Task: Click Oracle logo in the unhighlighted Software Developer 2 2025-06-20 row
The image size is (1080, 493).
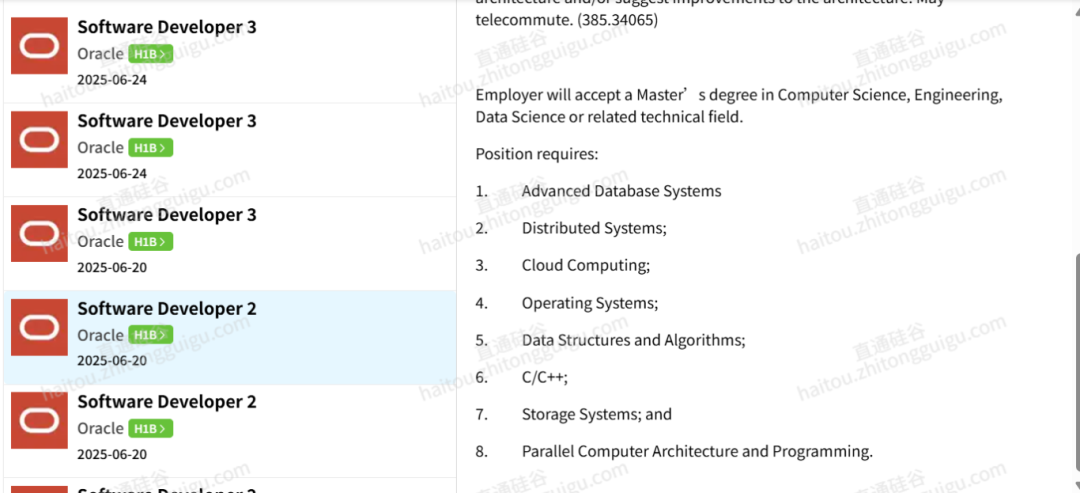Action: (x=39, y=421)
